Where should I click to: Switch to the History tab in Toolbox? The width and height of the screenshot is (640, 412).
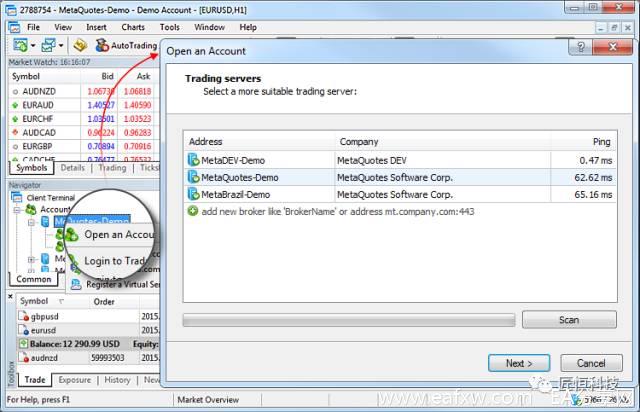pyautogui.click(x=117, y=380)
